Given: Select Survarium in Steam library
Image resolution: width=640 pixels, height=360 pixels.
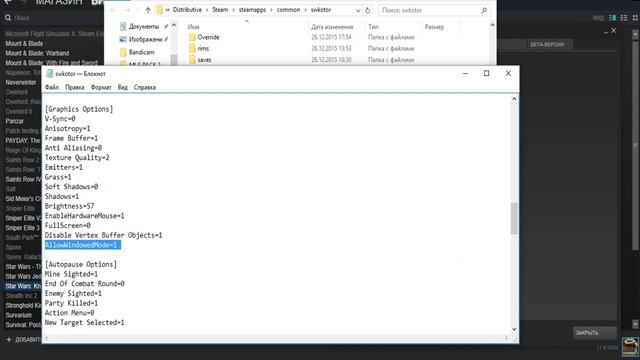Looking at the screenshot, I should click(18, 316).
